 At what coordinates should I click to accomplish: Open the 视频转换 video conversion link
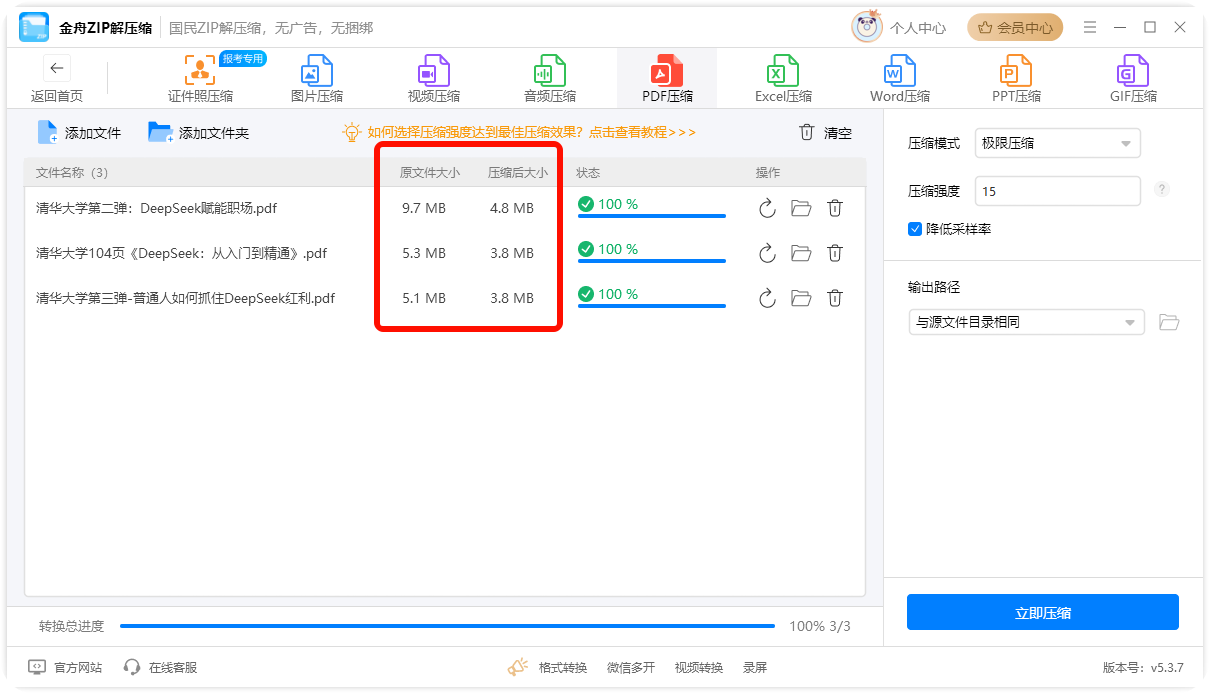point(699,667)
